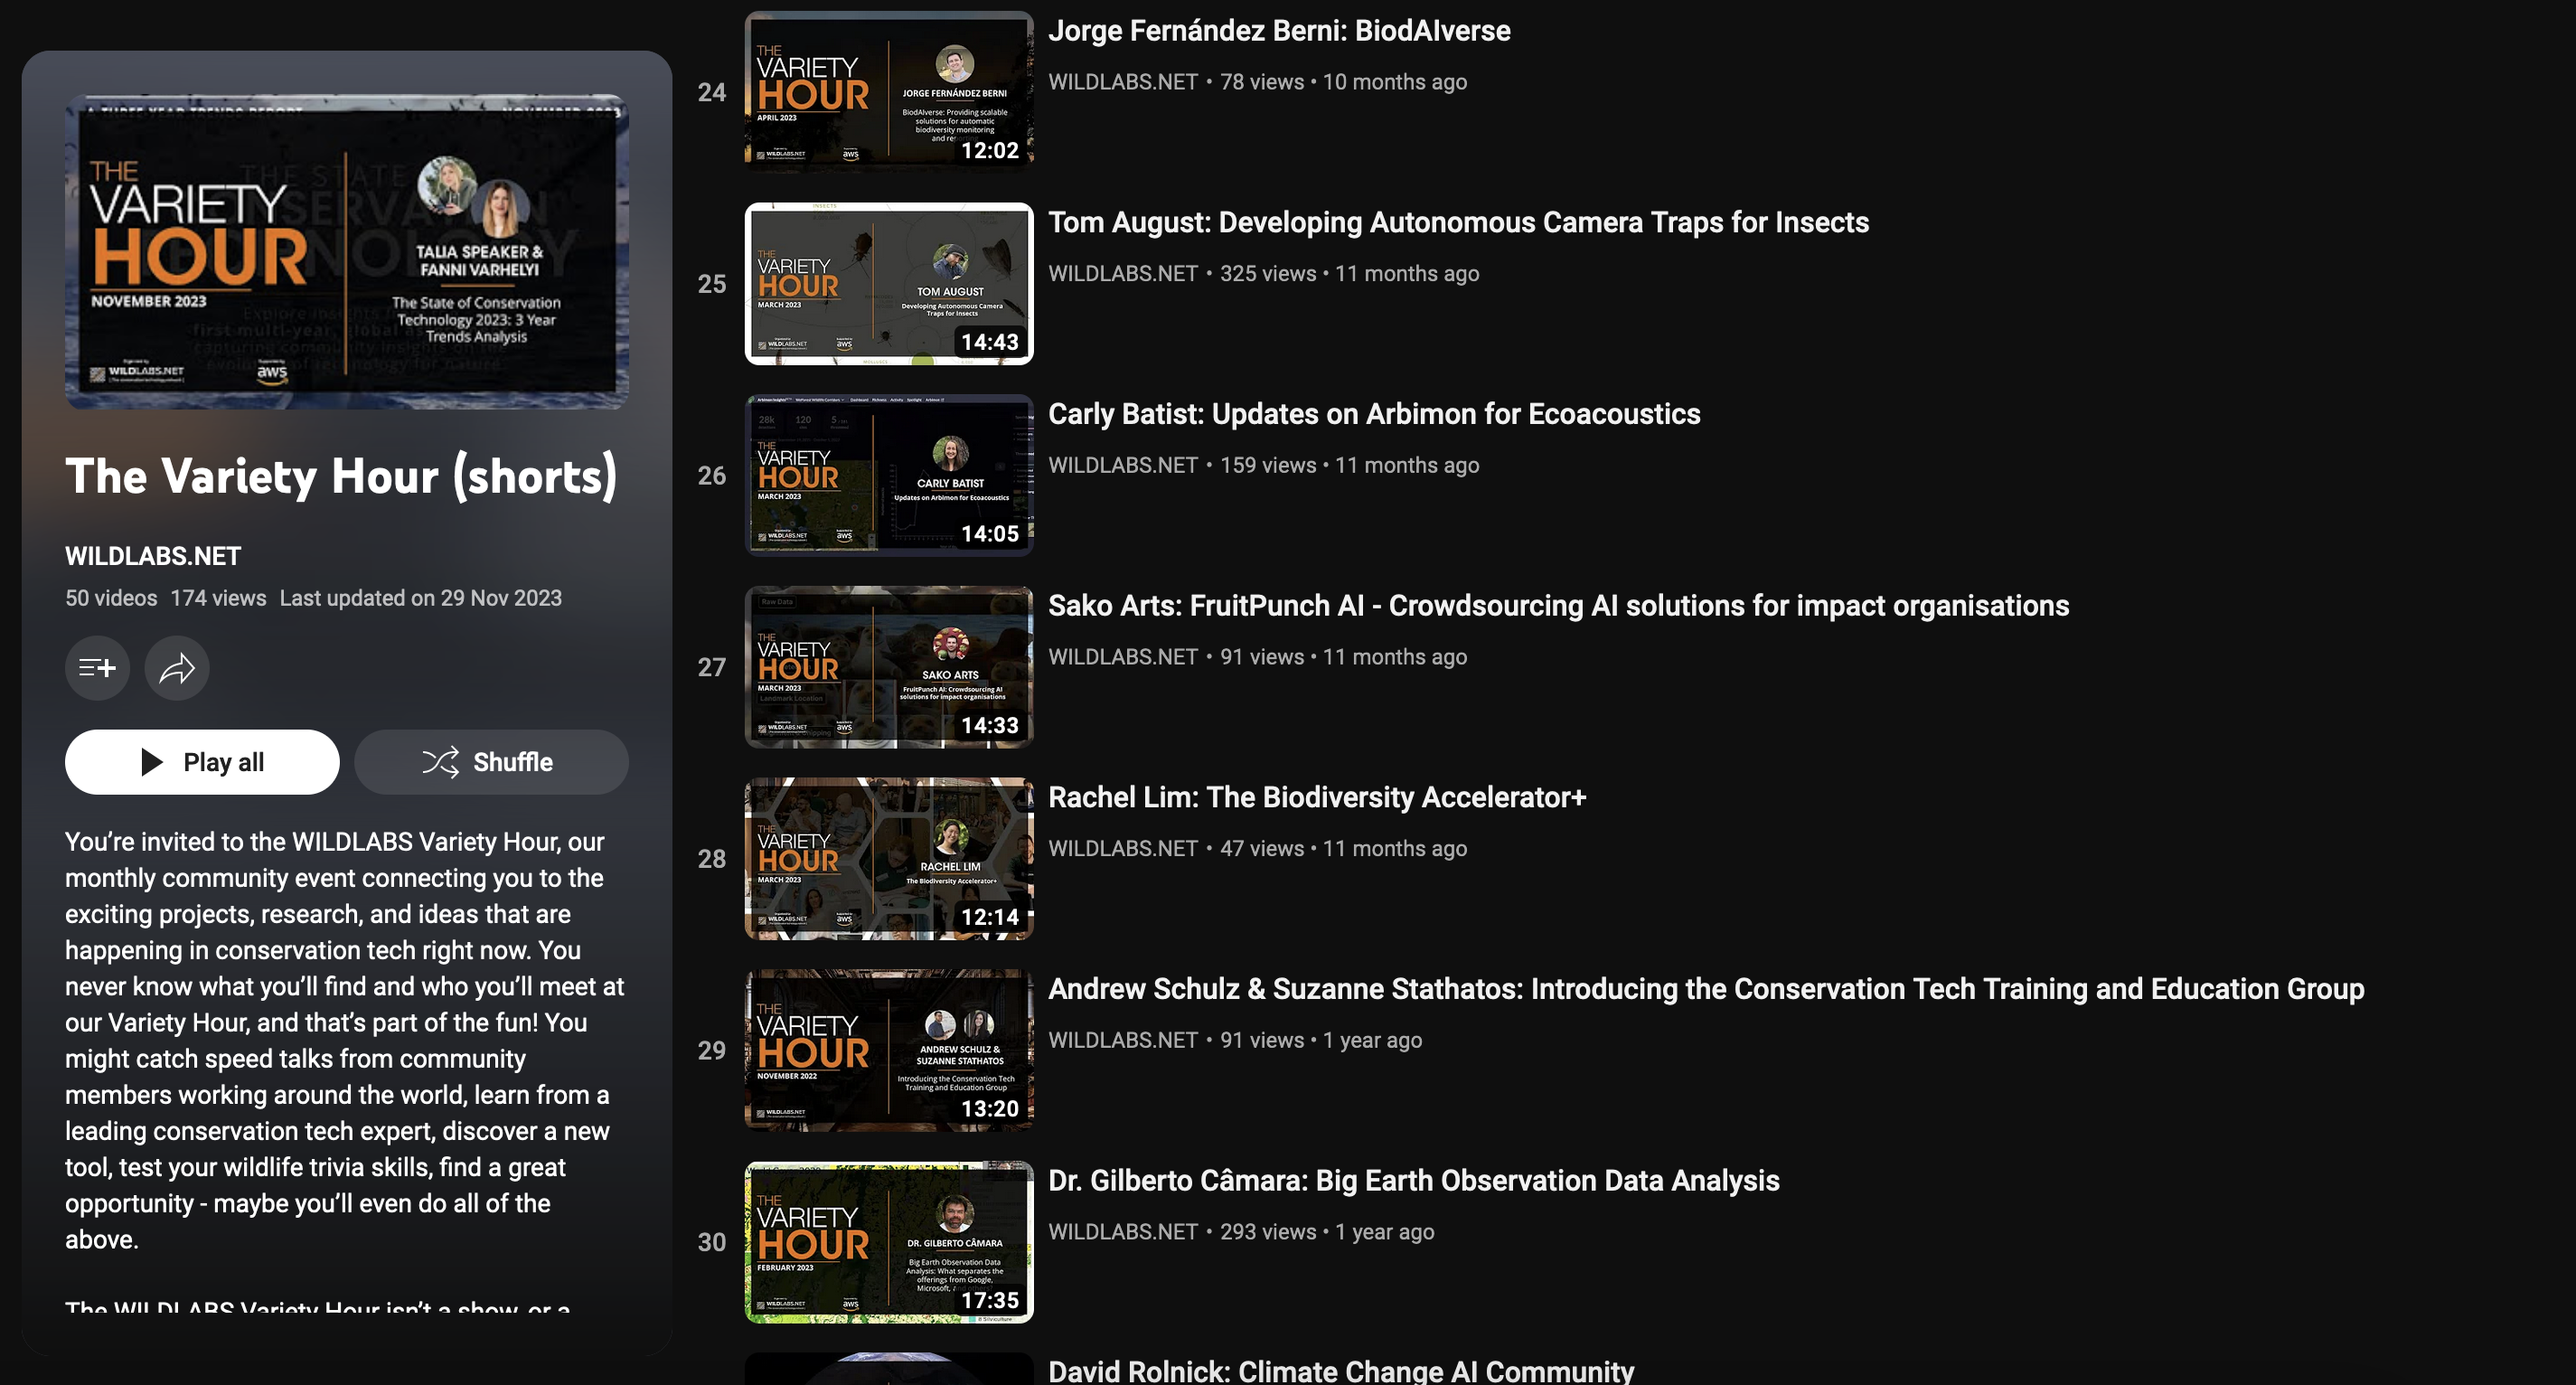
Task: Open Sako Arts FruitPunch AI thumbnail
Action: pyautogui.click(x=889, y=667)
